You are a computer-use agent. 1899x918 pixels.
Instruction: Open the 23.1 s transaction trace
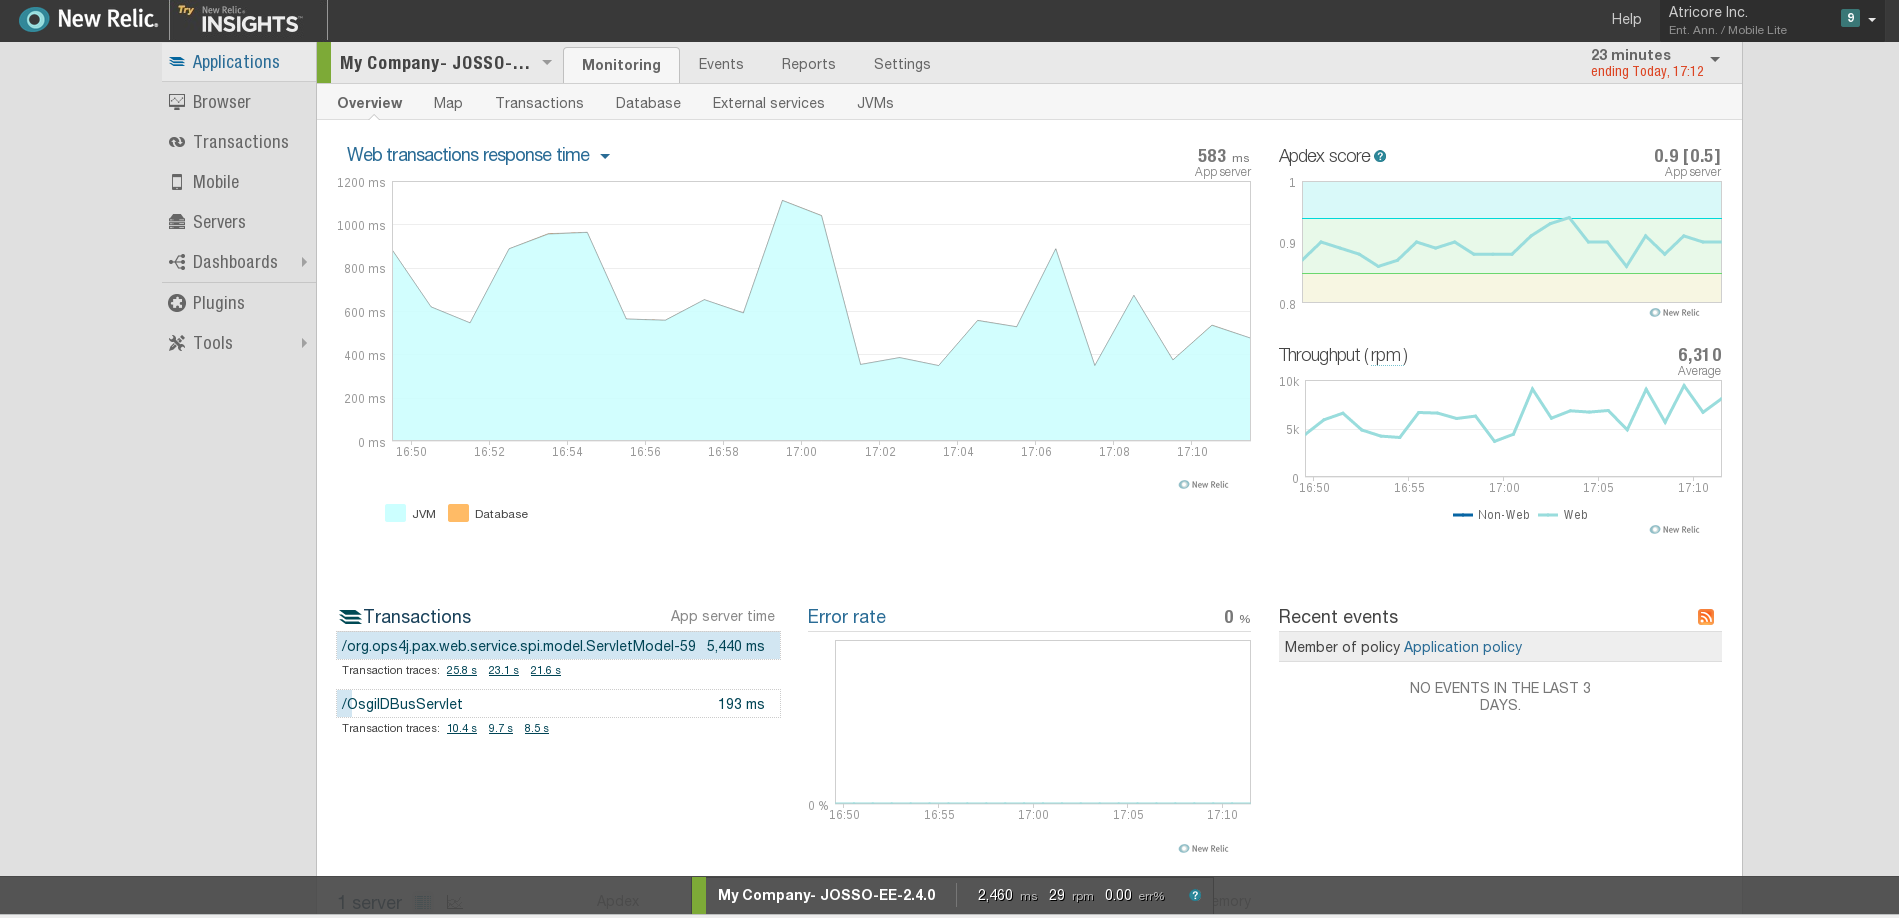tap(503, 670)
